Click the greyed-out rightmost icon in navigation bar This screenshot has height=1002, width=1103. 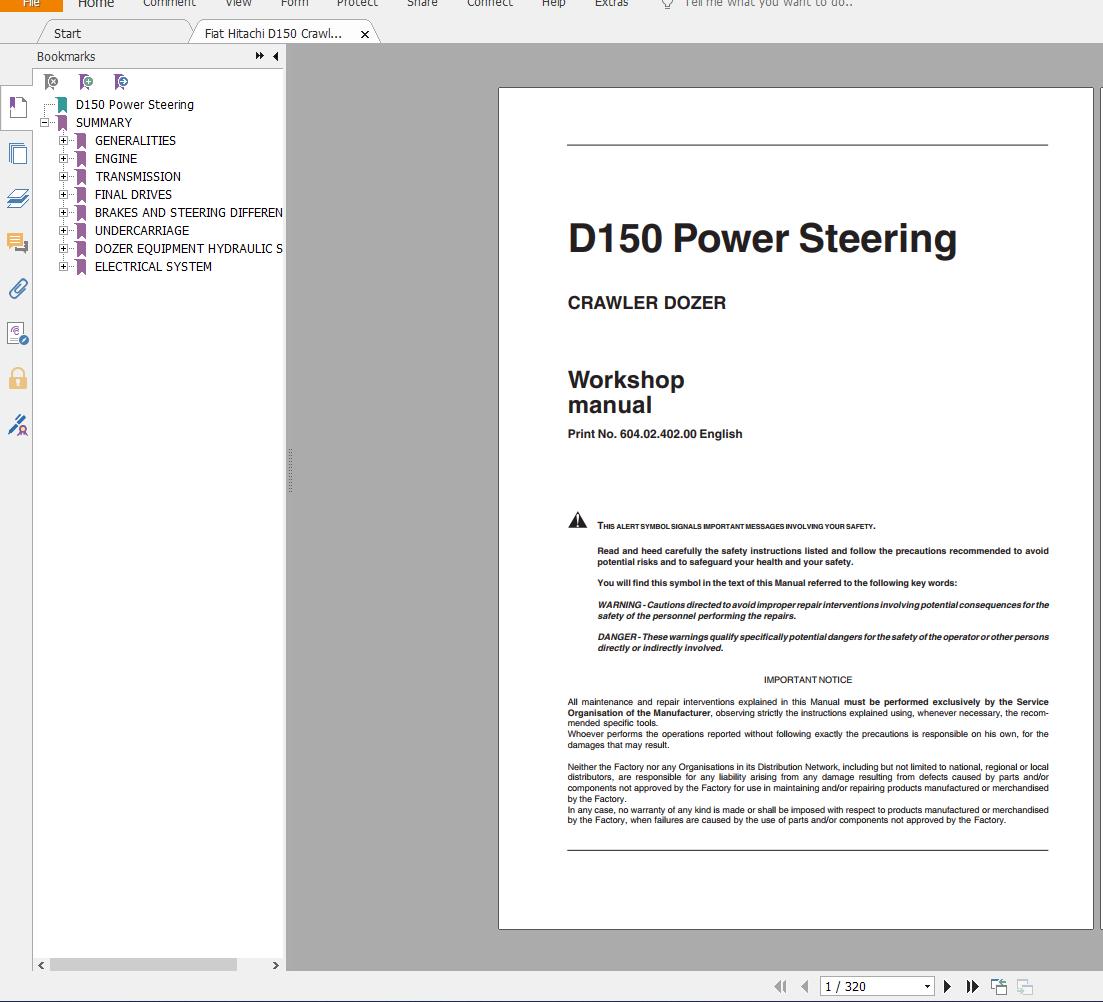pyautogui.click(x=1024, y=987)
